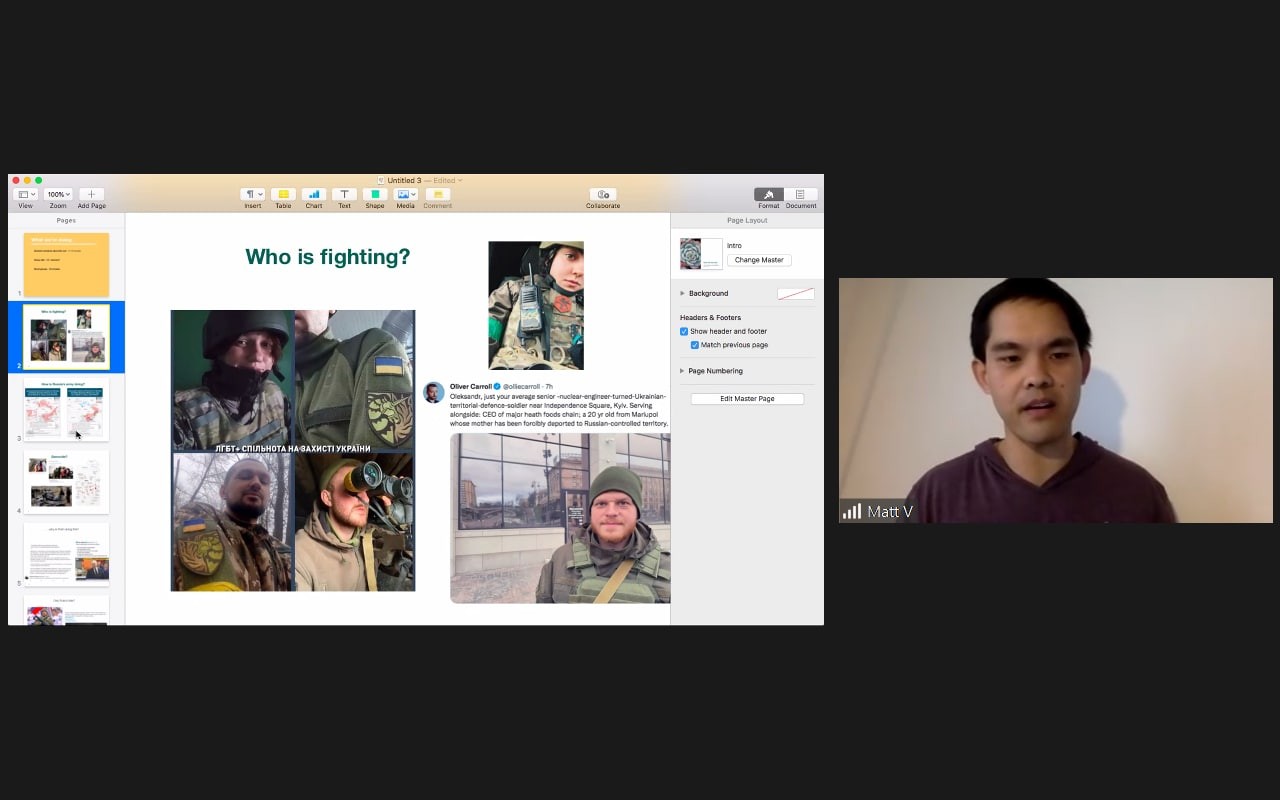This screenshot has width=1280, height=800.
Task: Select the female soldier photo with radio
Action: 536,305
